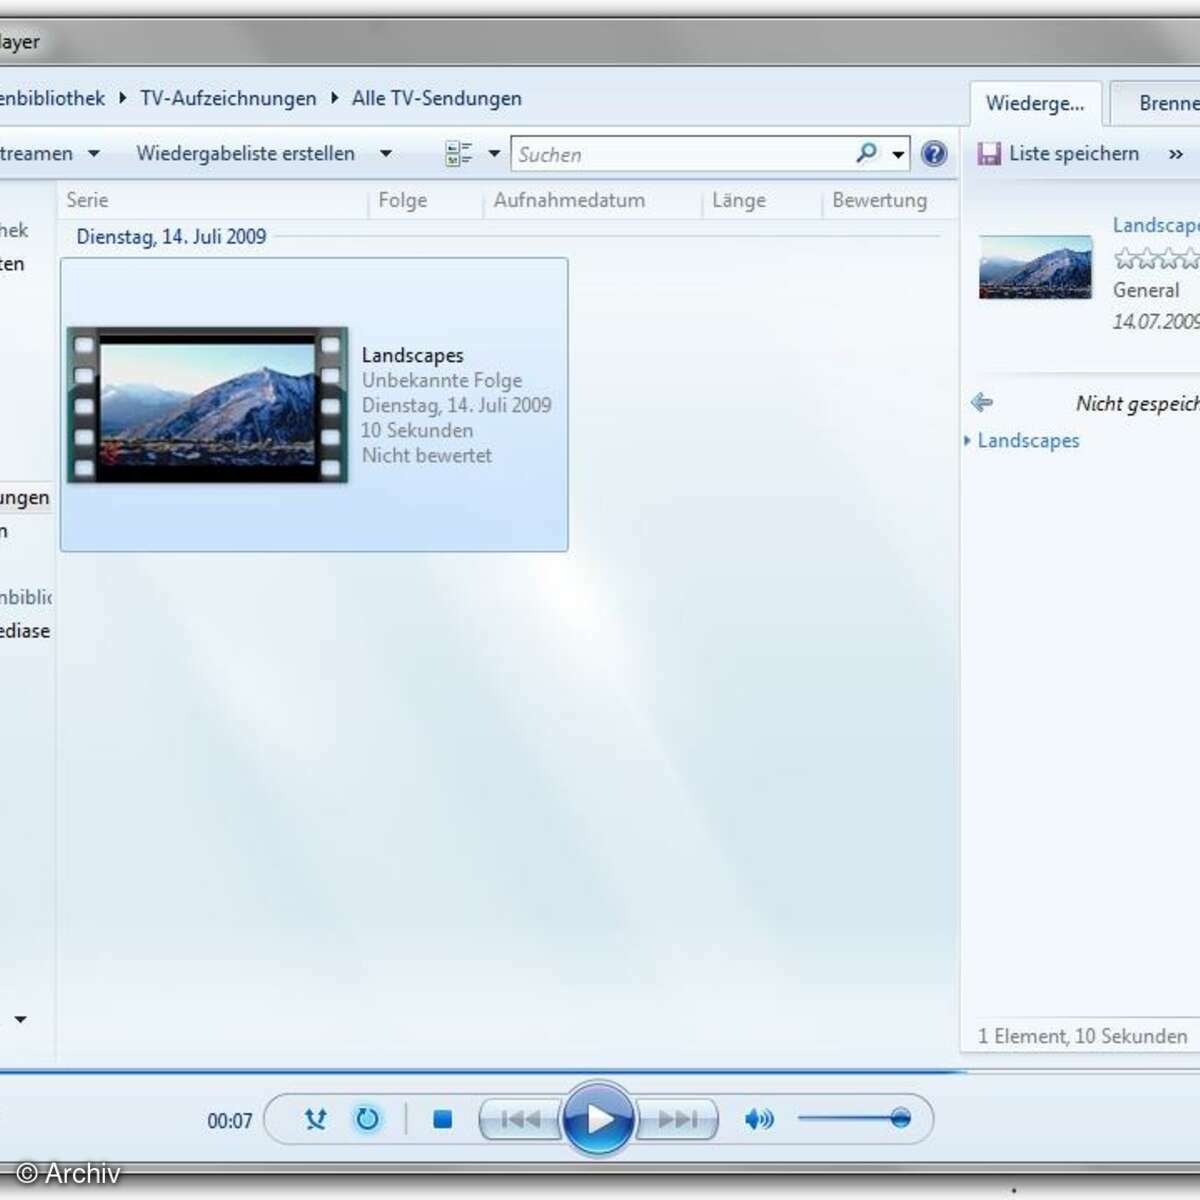Open the Landscapes link in the right pane
This screenshot has height=1200, width=1200.
[1028, 440]
